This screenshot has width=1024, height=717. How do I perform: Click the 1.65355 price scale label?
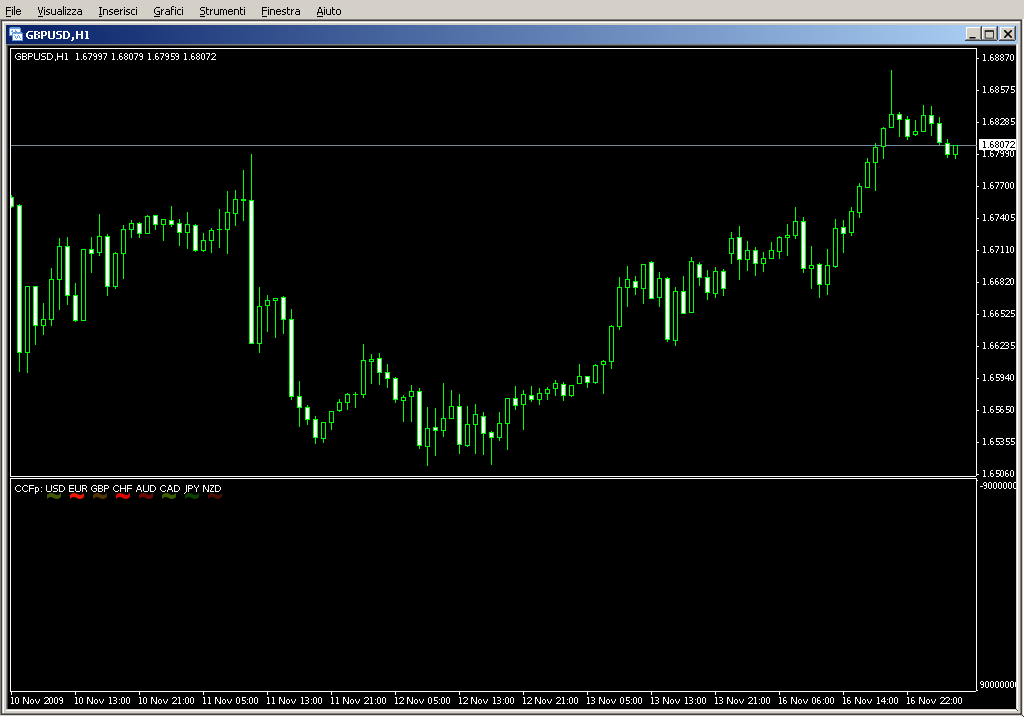(999, 441)
